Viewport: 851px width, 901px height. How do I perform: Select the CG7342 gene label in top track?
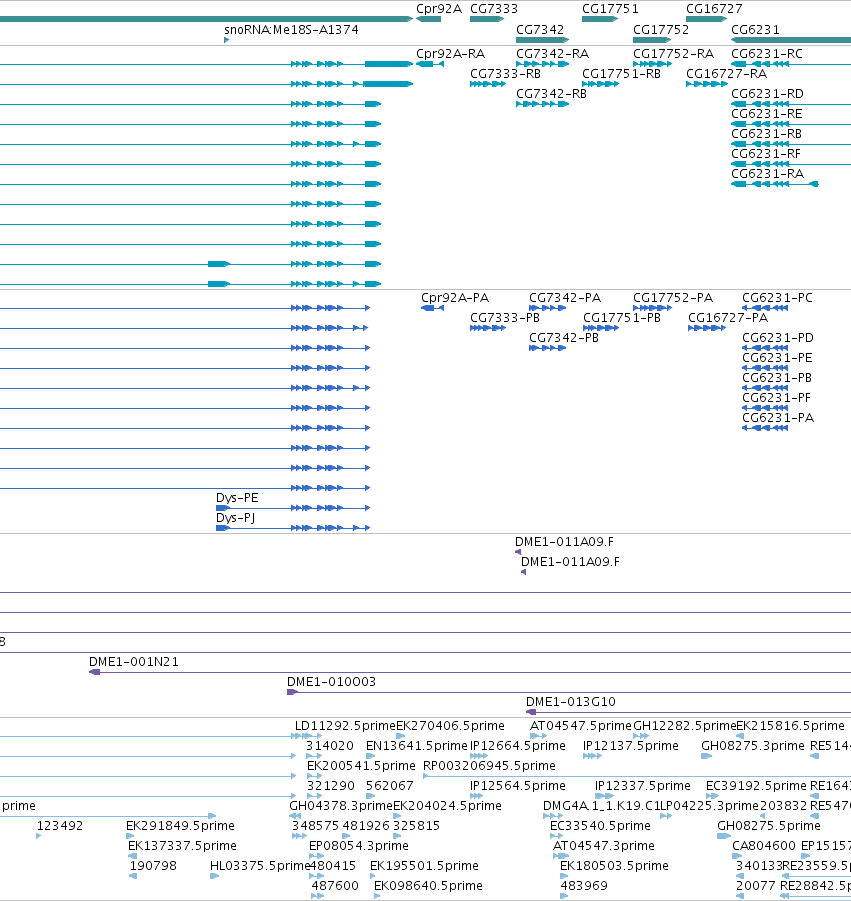[x=540, y=29]
